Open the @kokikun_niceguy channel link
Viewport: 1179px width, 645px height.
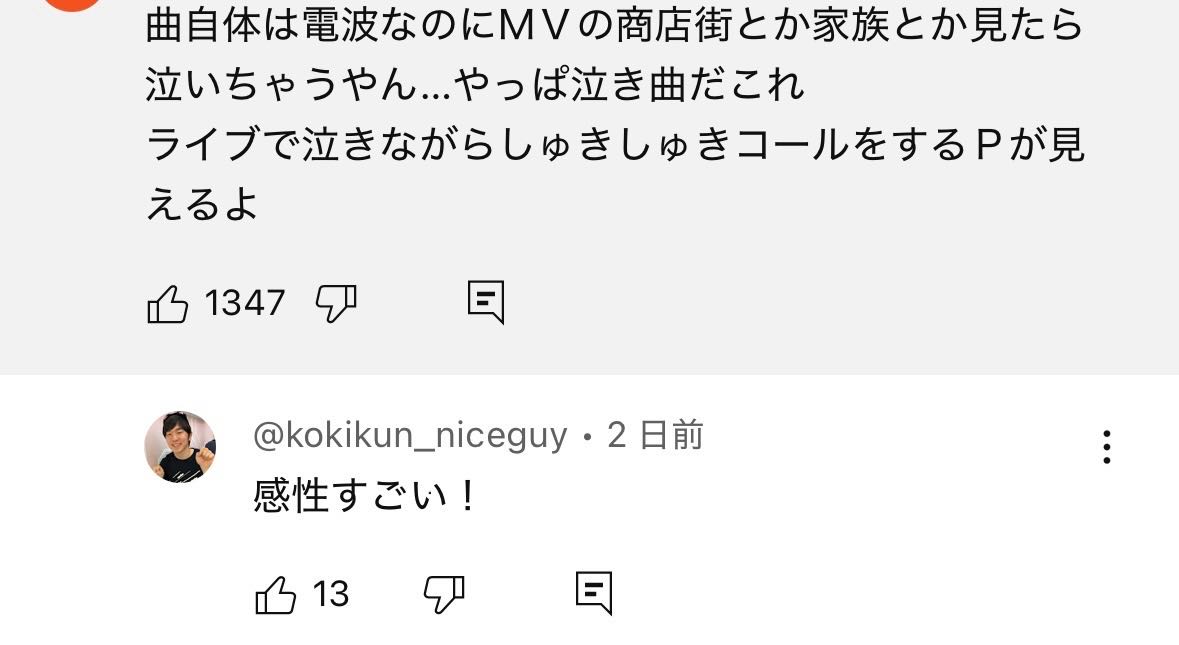(410, 435)
